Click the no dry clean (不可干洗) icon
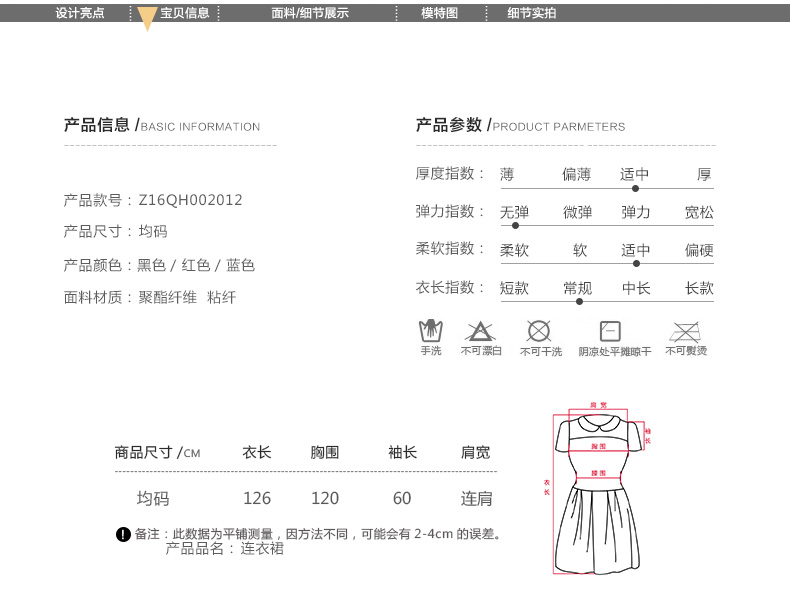The width and height of the screenshot is (790, 613). pyautogui.click(x=539, y=331)
